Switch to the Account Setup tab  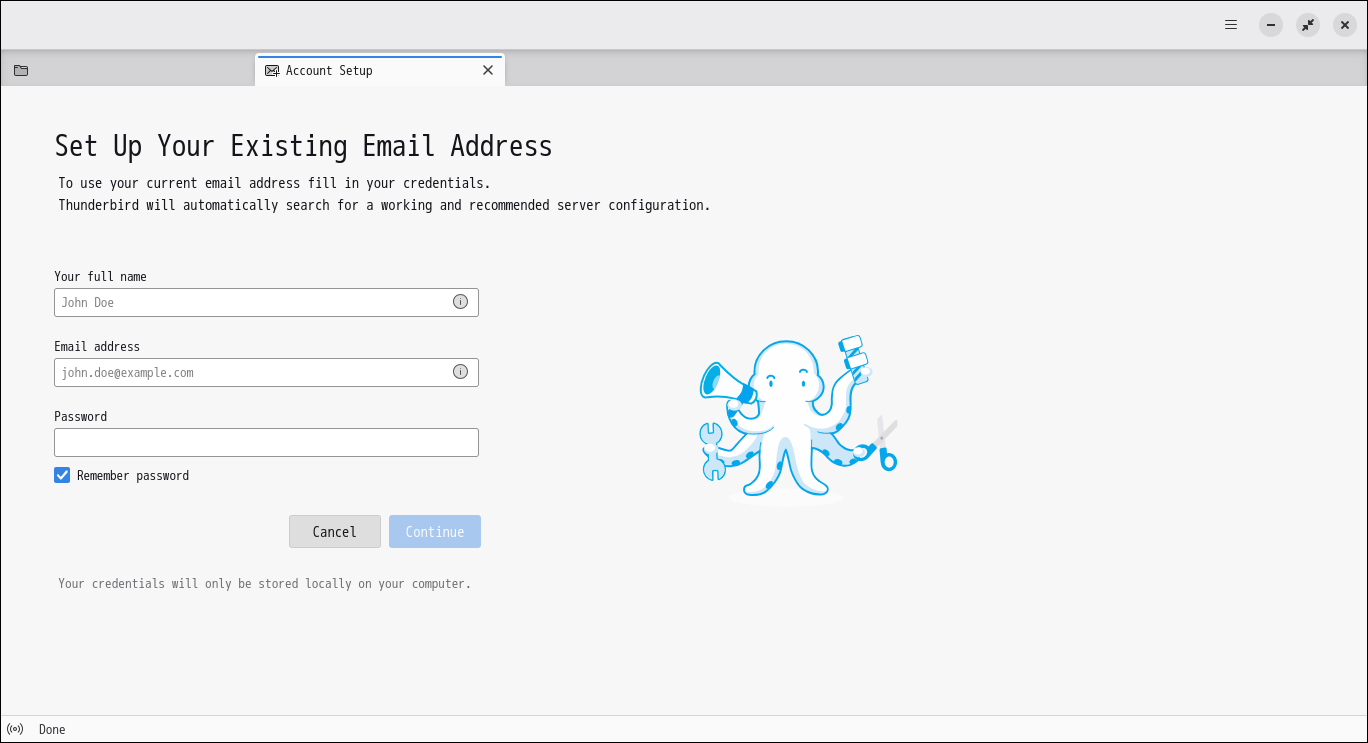pos(380,70)
